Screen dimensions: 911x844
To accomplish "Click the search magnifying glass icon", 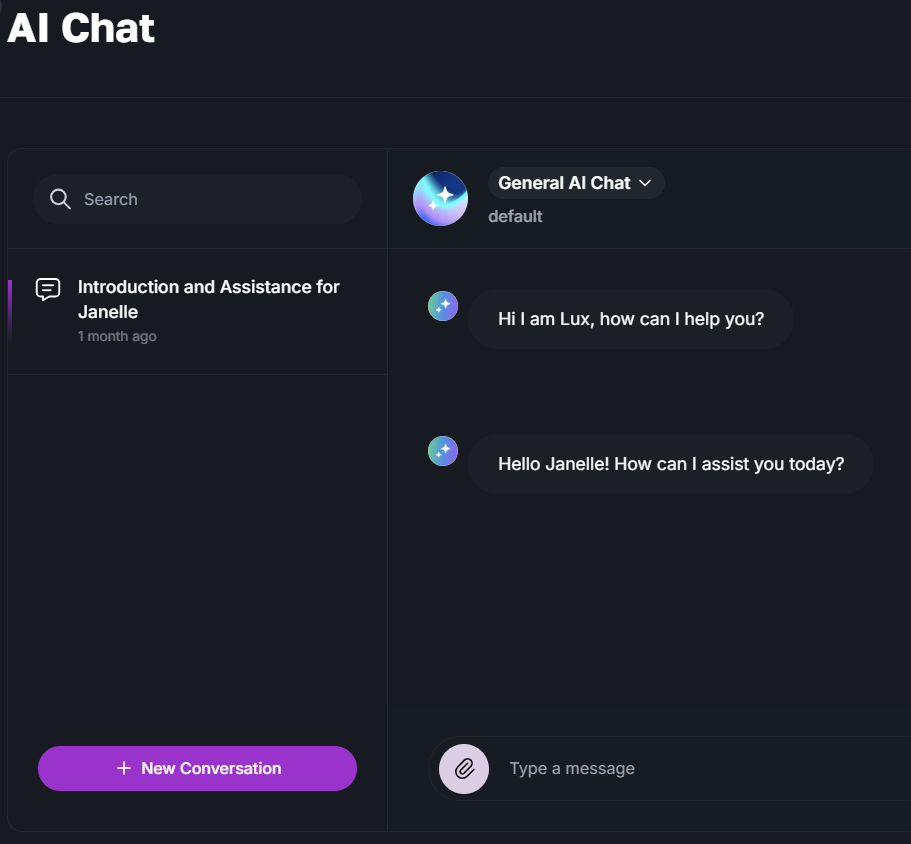I will tap(60, 199).
